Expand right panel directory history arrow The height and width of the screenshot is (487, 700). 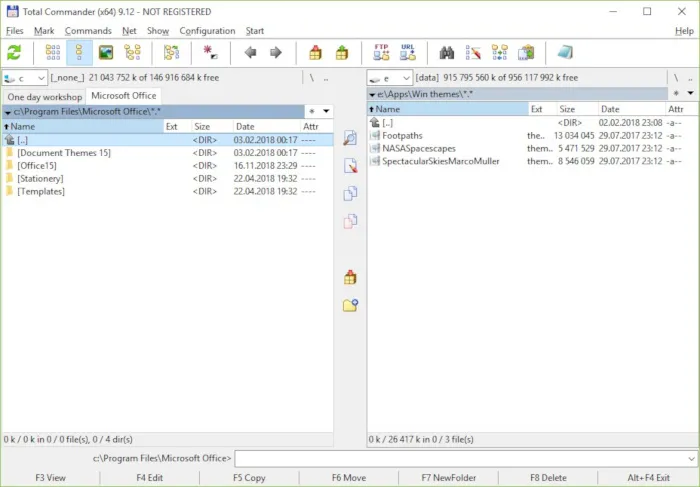click(x=691, y=94)
